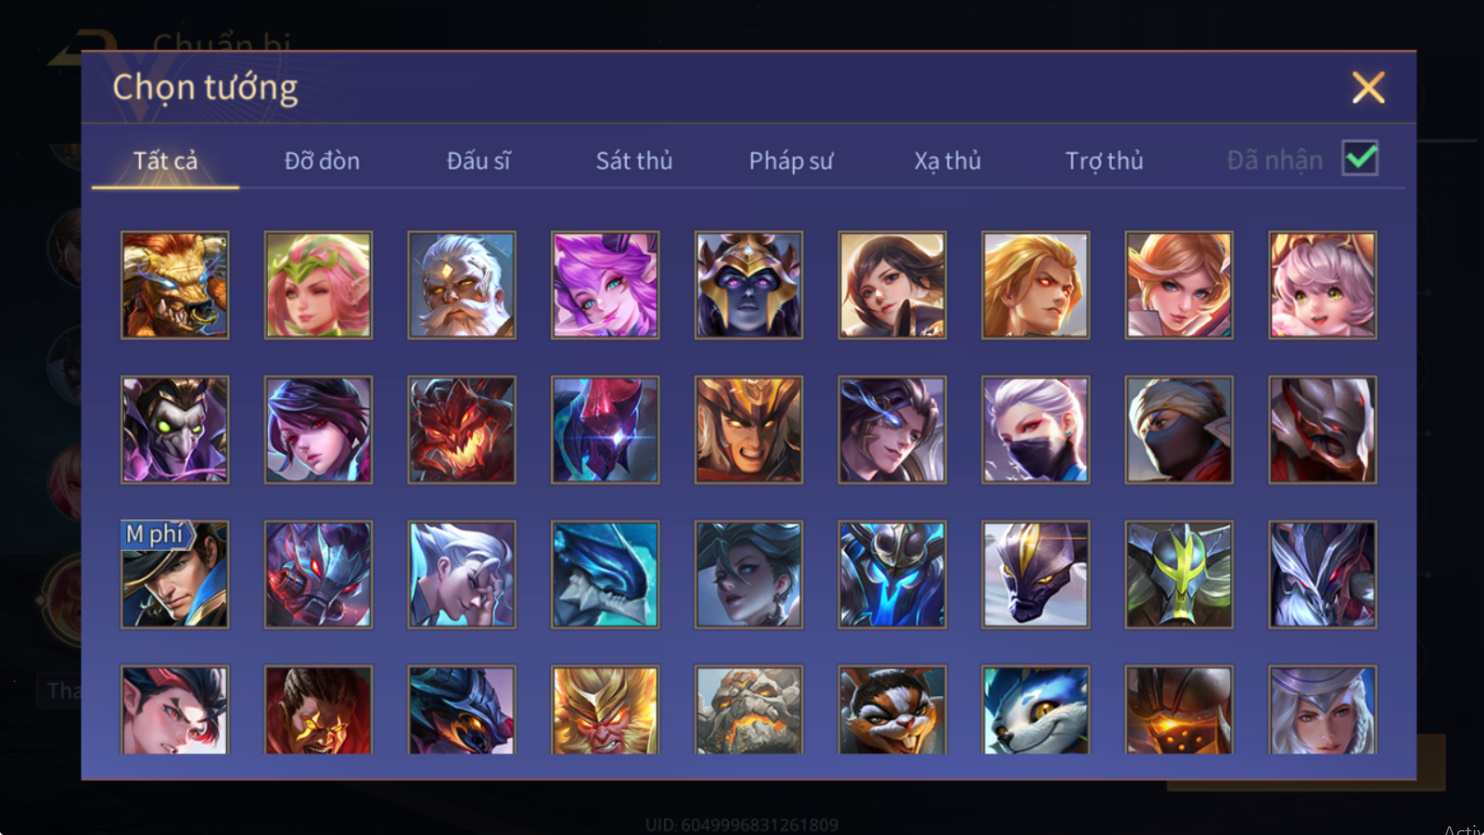Open the 'Đấu sĩ' tab
This screenshot has height=835, width=1484.
[478, 160]
